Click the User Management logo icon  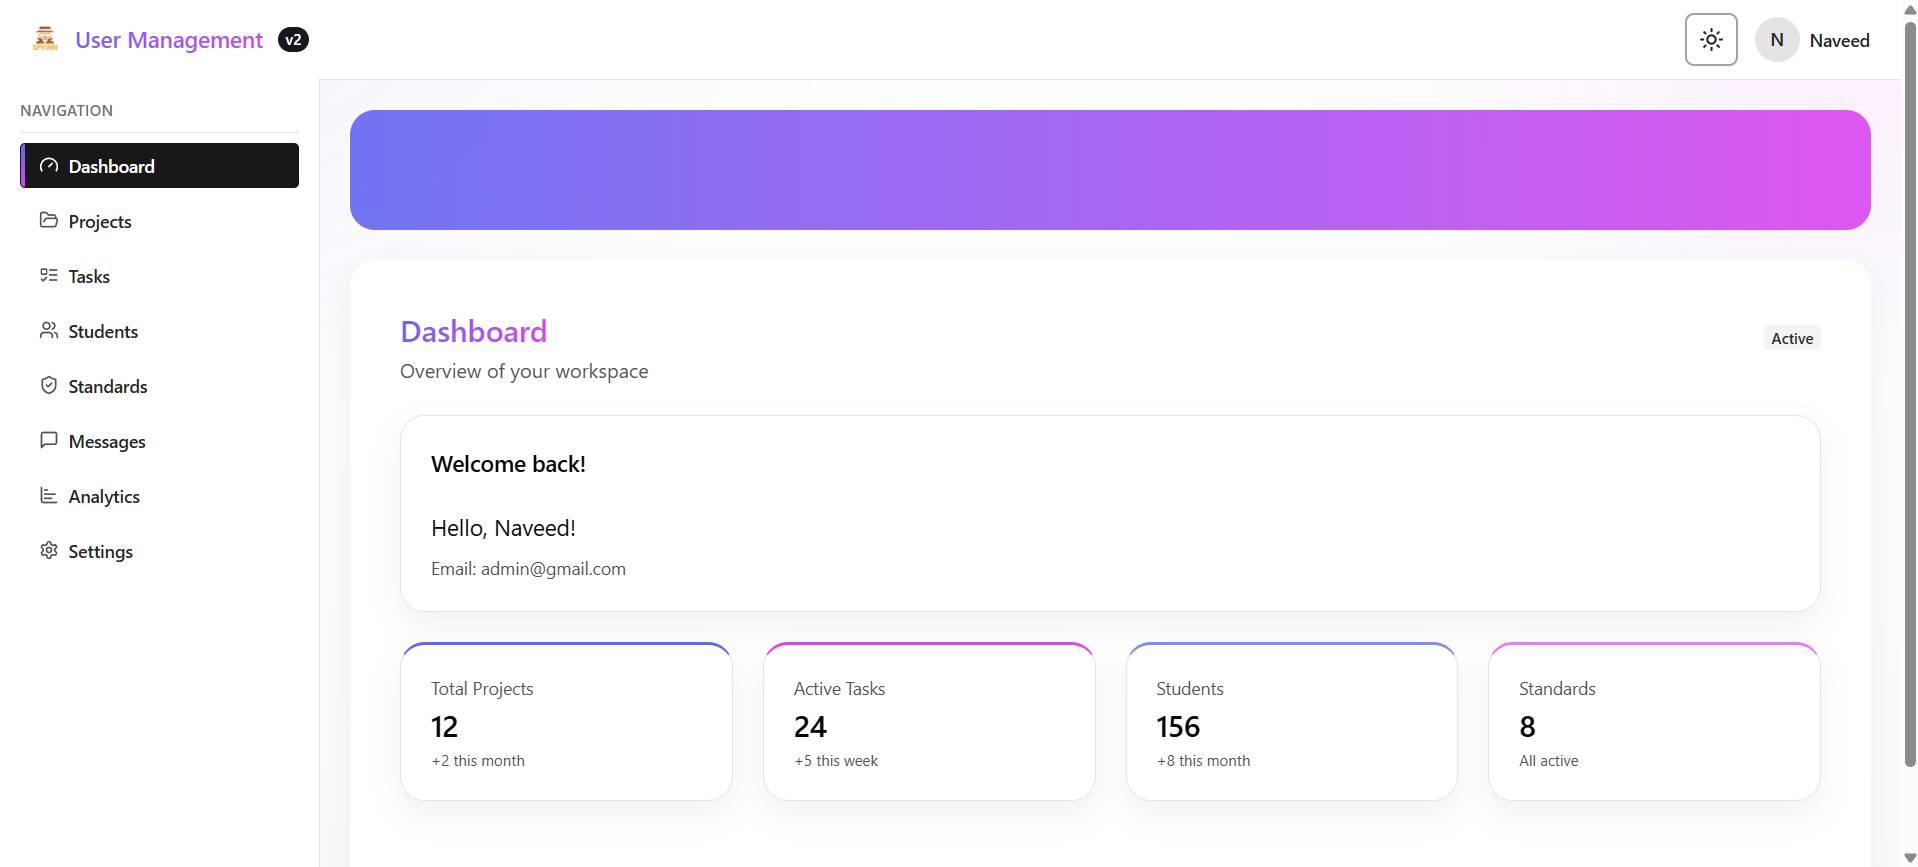pyautogui.click(x=44, y=39)
